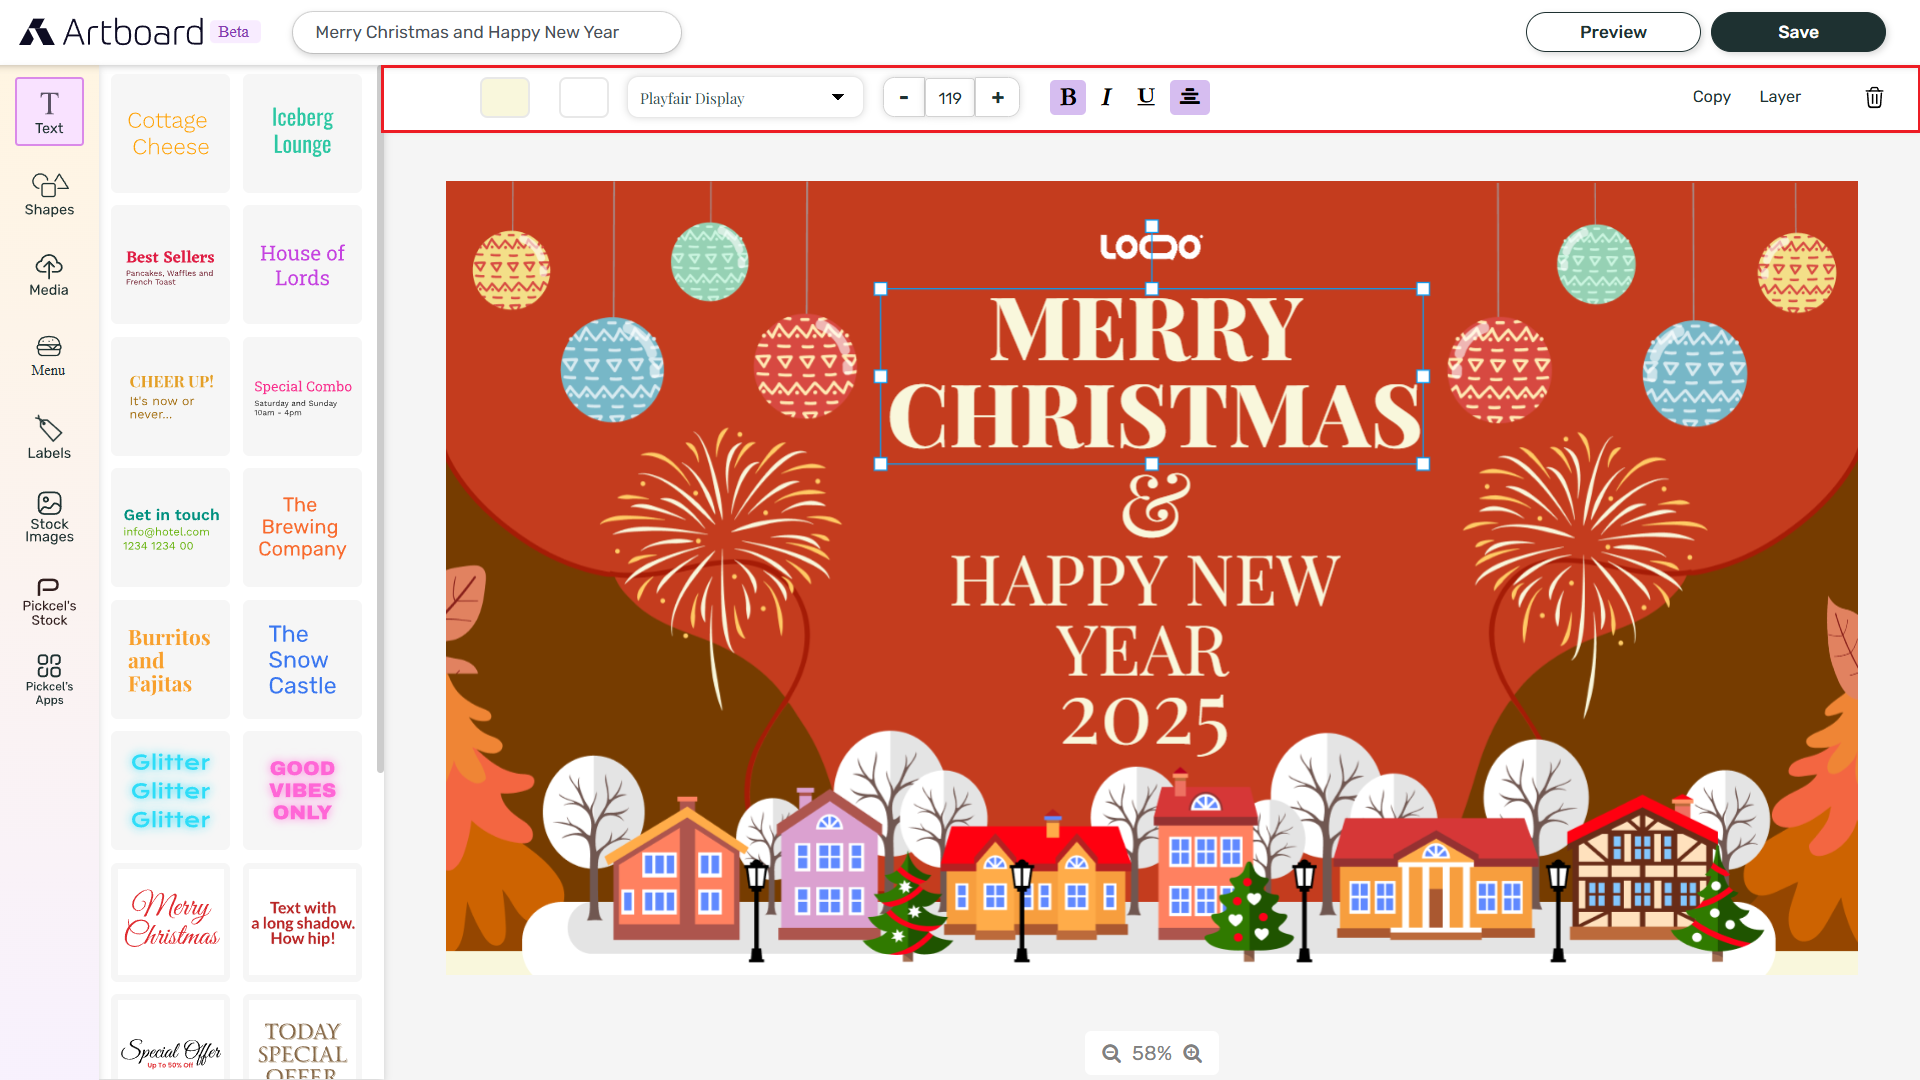Click the Save button

coord(1798,31)
